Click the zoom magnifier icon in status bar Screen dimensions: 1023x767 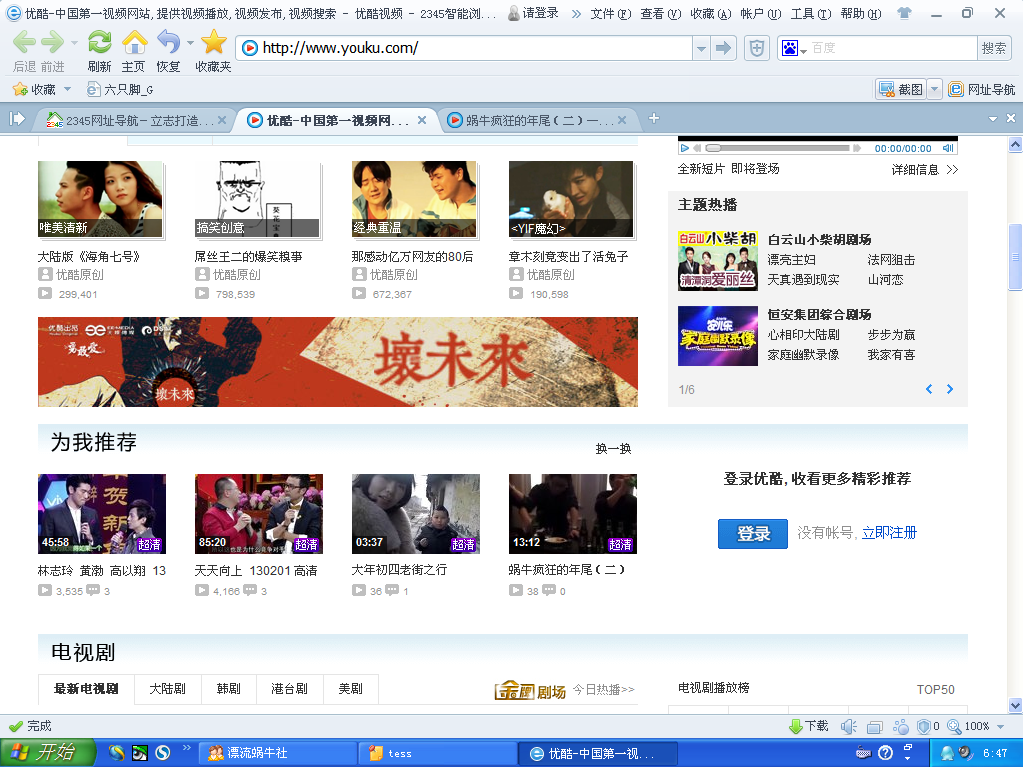click(x=954, y=727)
